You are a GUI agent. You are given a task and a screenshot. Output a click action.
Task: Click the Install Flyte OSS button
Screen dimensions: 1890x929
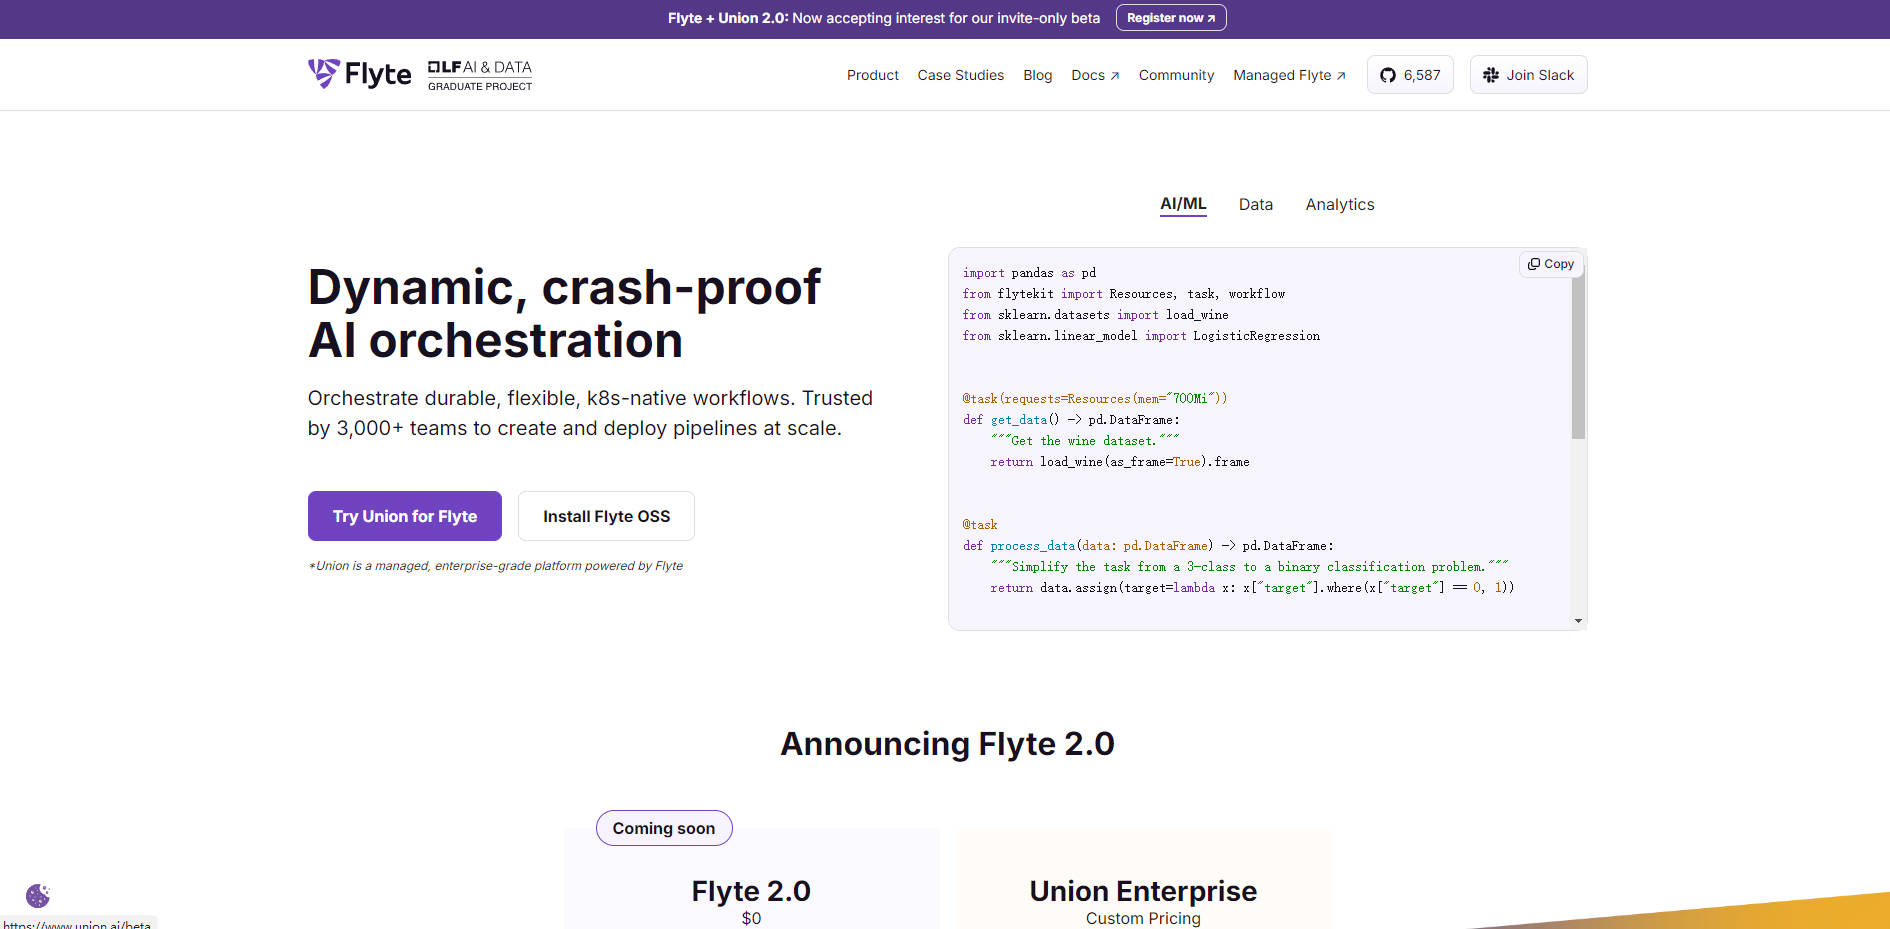(606, 516)
